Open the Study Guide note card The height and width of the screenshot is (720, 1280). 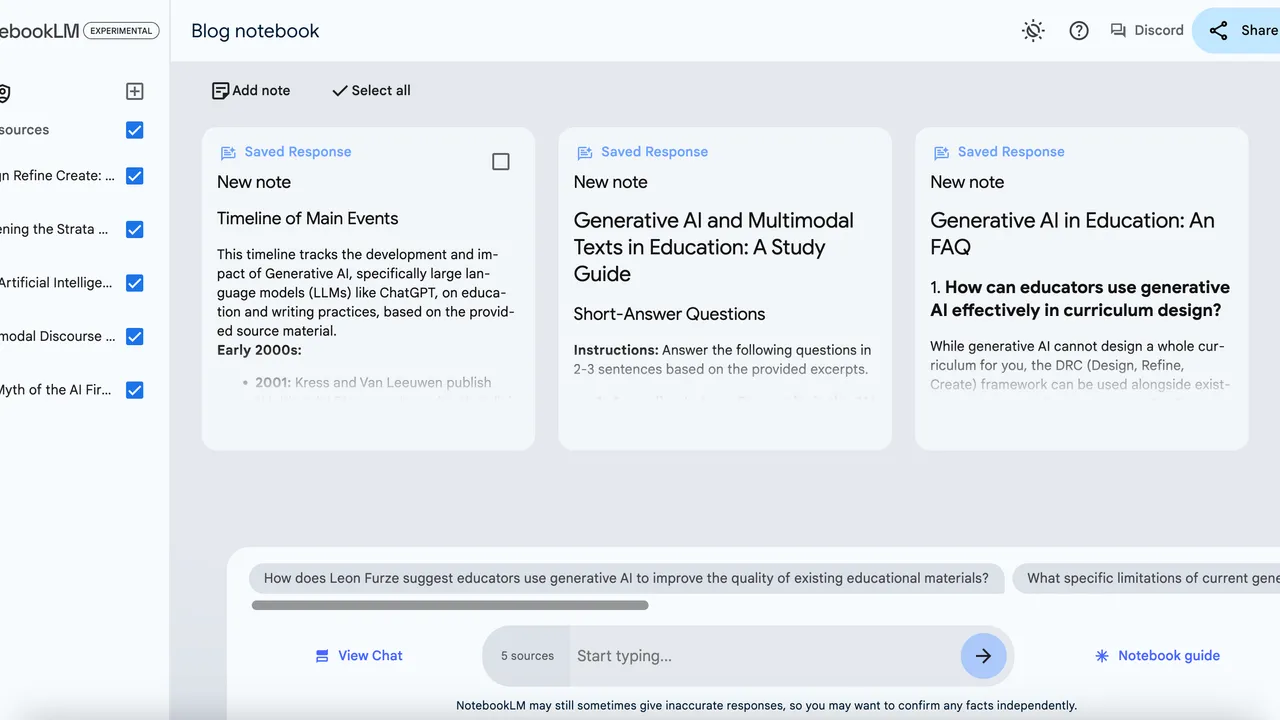[725, 288]
